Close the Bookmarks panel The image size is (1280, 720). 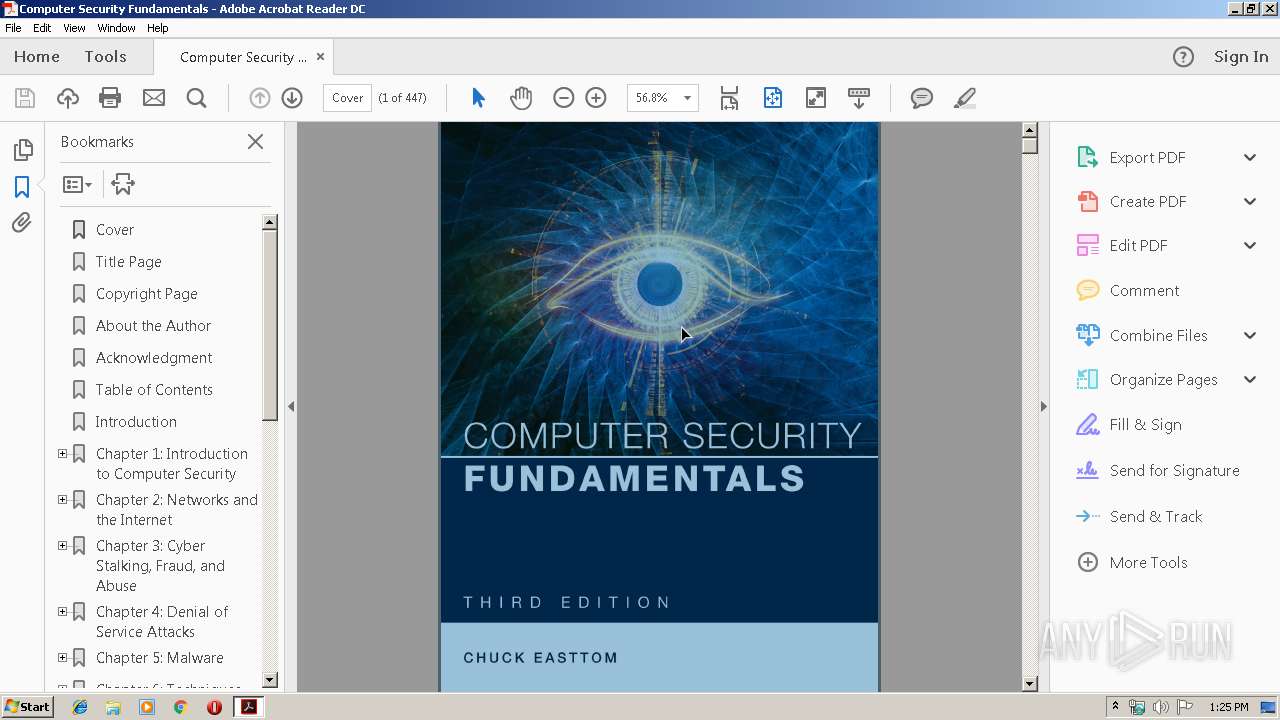(256, 142)
